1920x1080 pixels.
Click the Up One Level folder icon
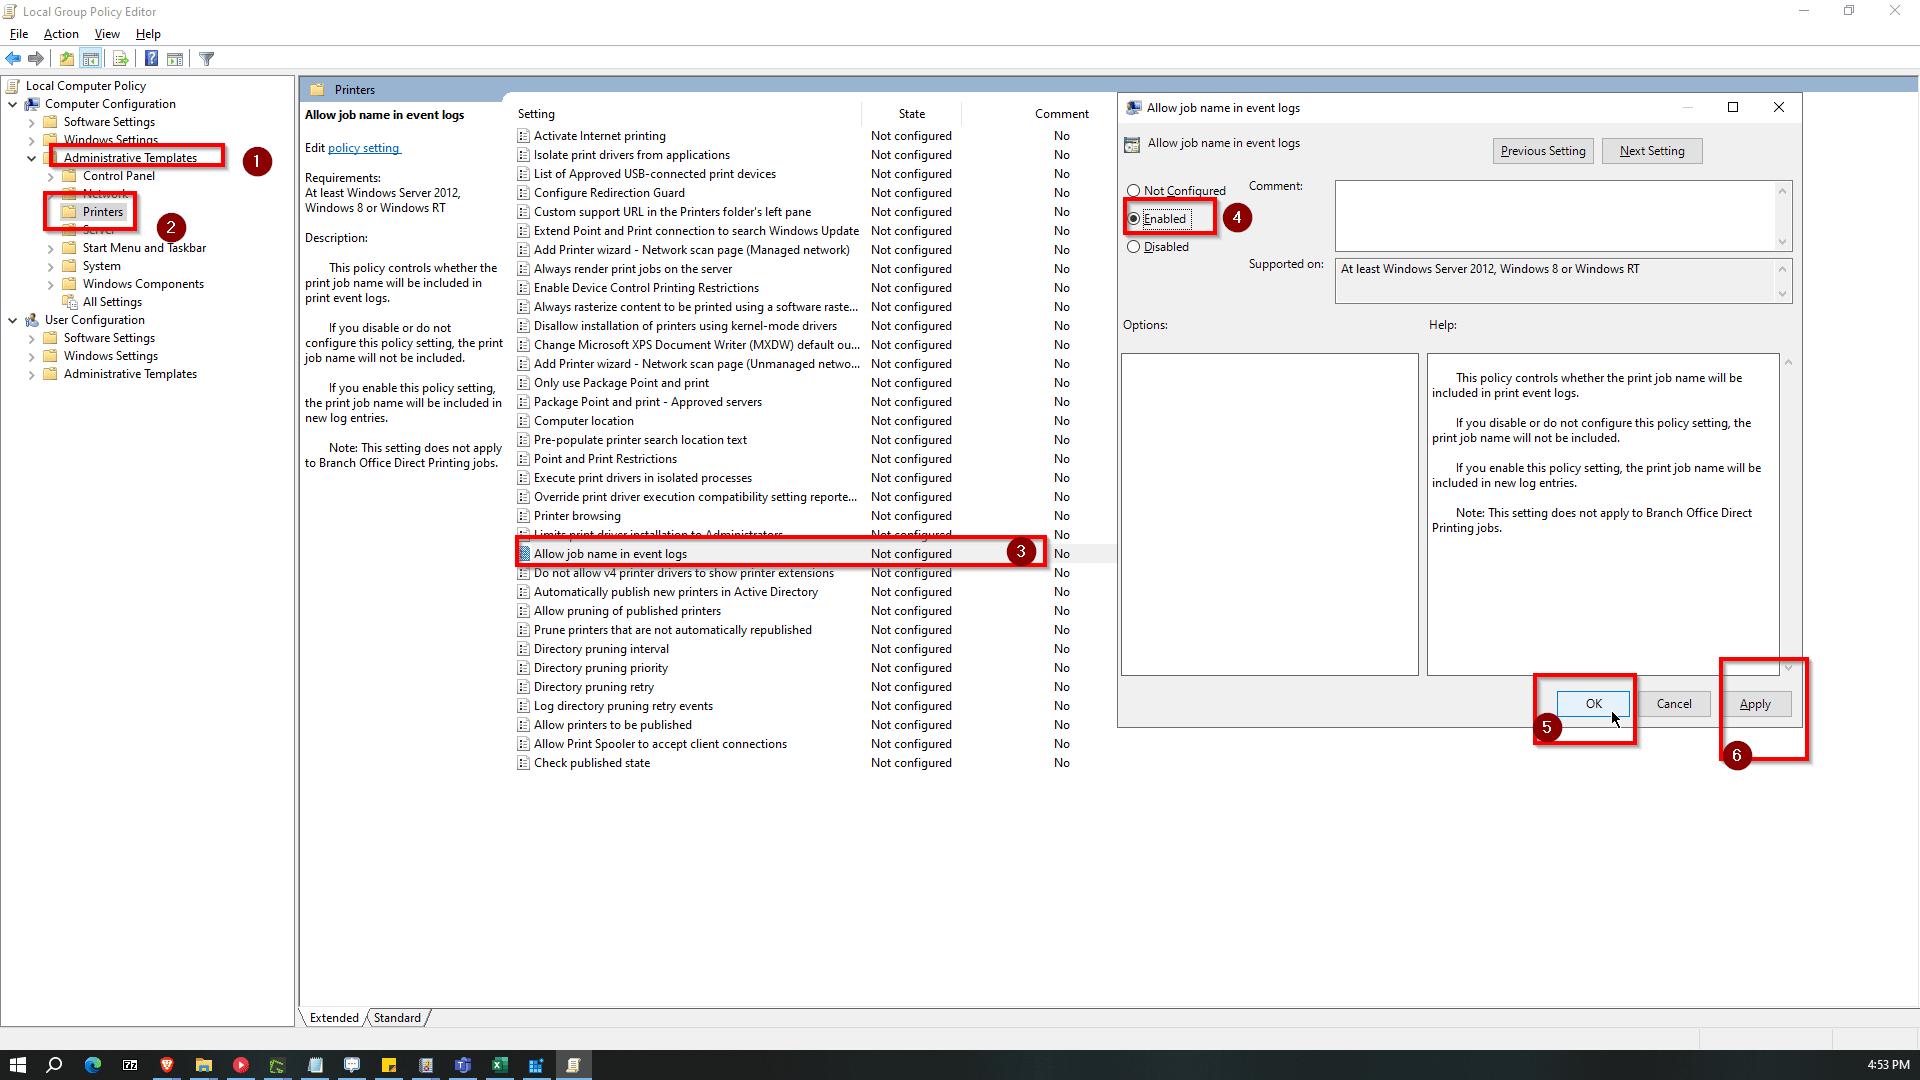click(66, 59)
